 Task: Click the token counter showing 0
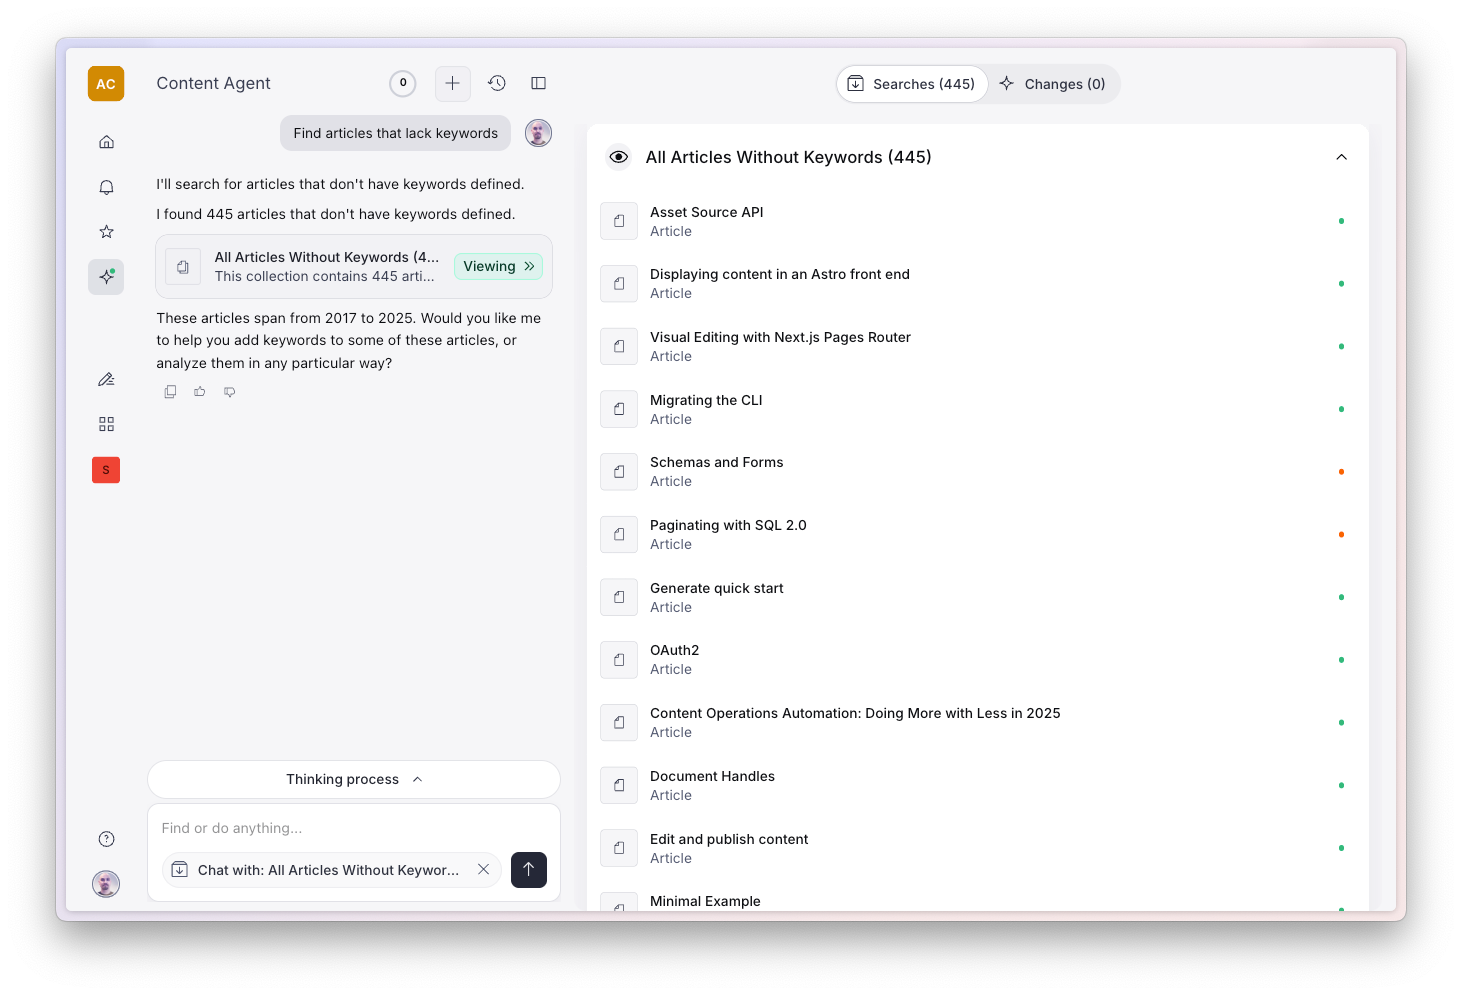click(403, 83)
